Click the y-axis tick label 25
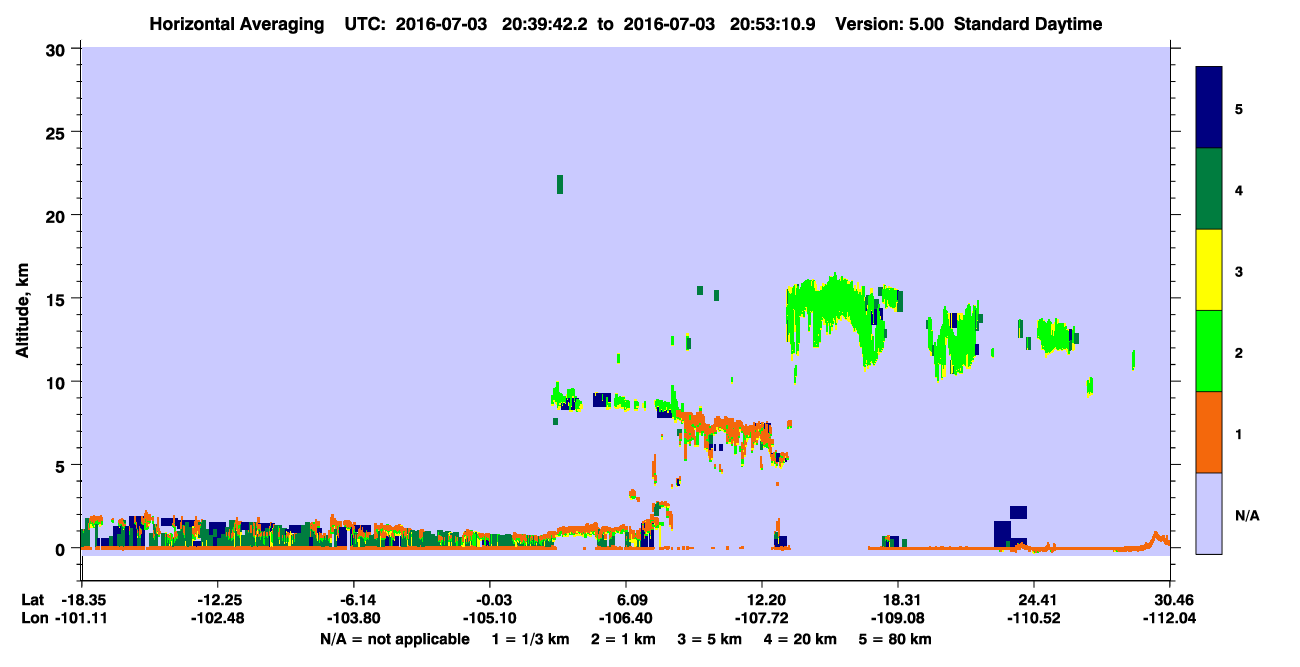1300x667 pixels. [58, 132]
